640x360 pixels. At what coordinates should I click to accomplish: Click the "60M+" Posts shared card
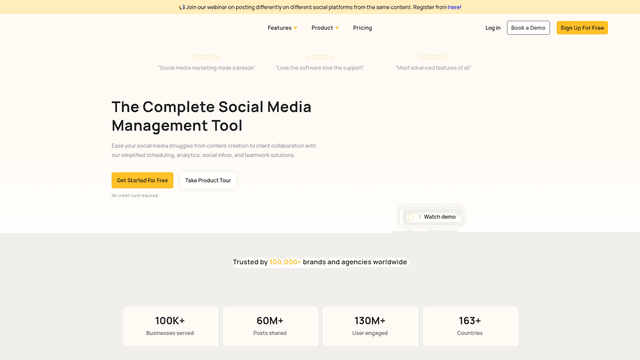pyautogui.click(x=270, y=327)
